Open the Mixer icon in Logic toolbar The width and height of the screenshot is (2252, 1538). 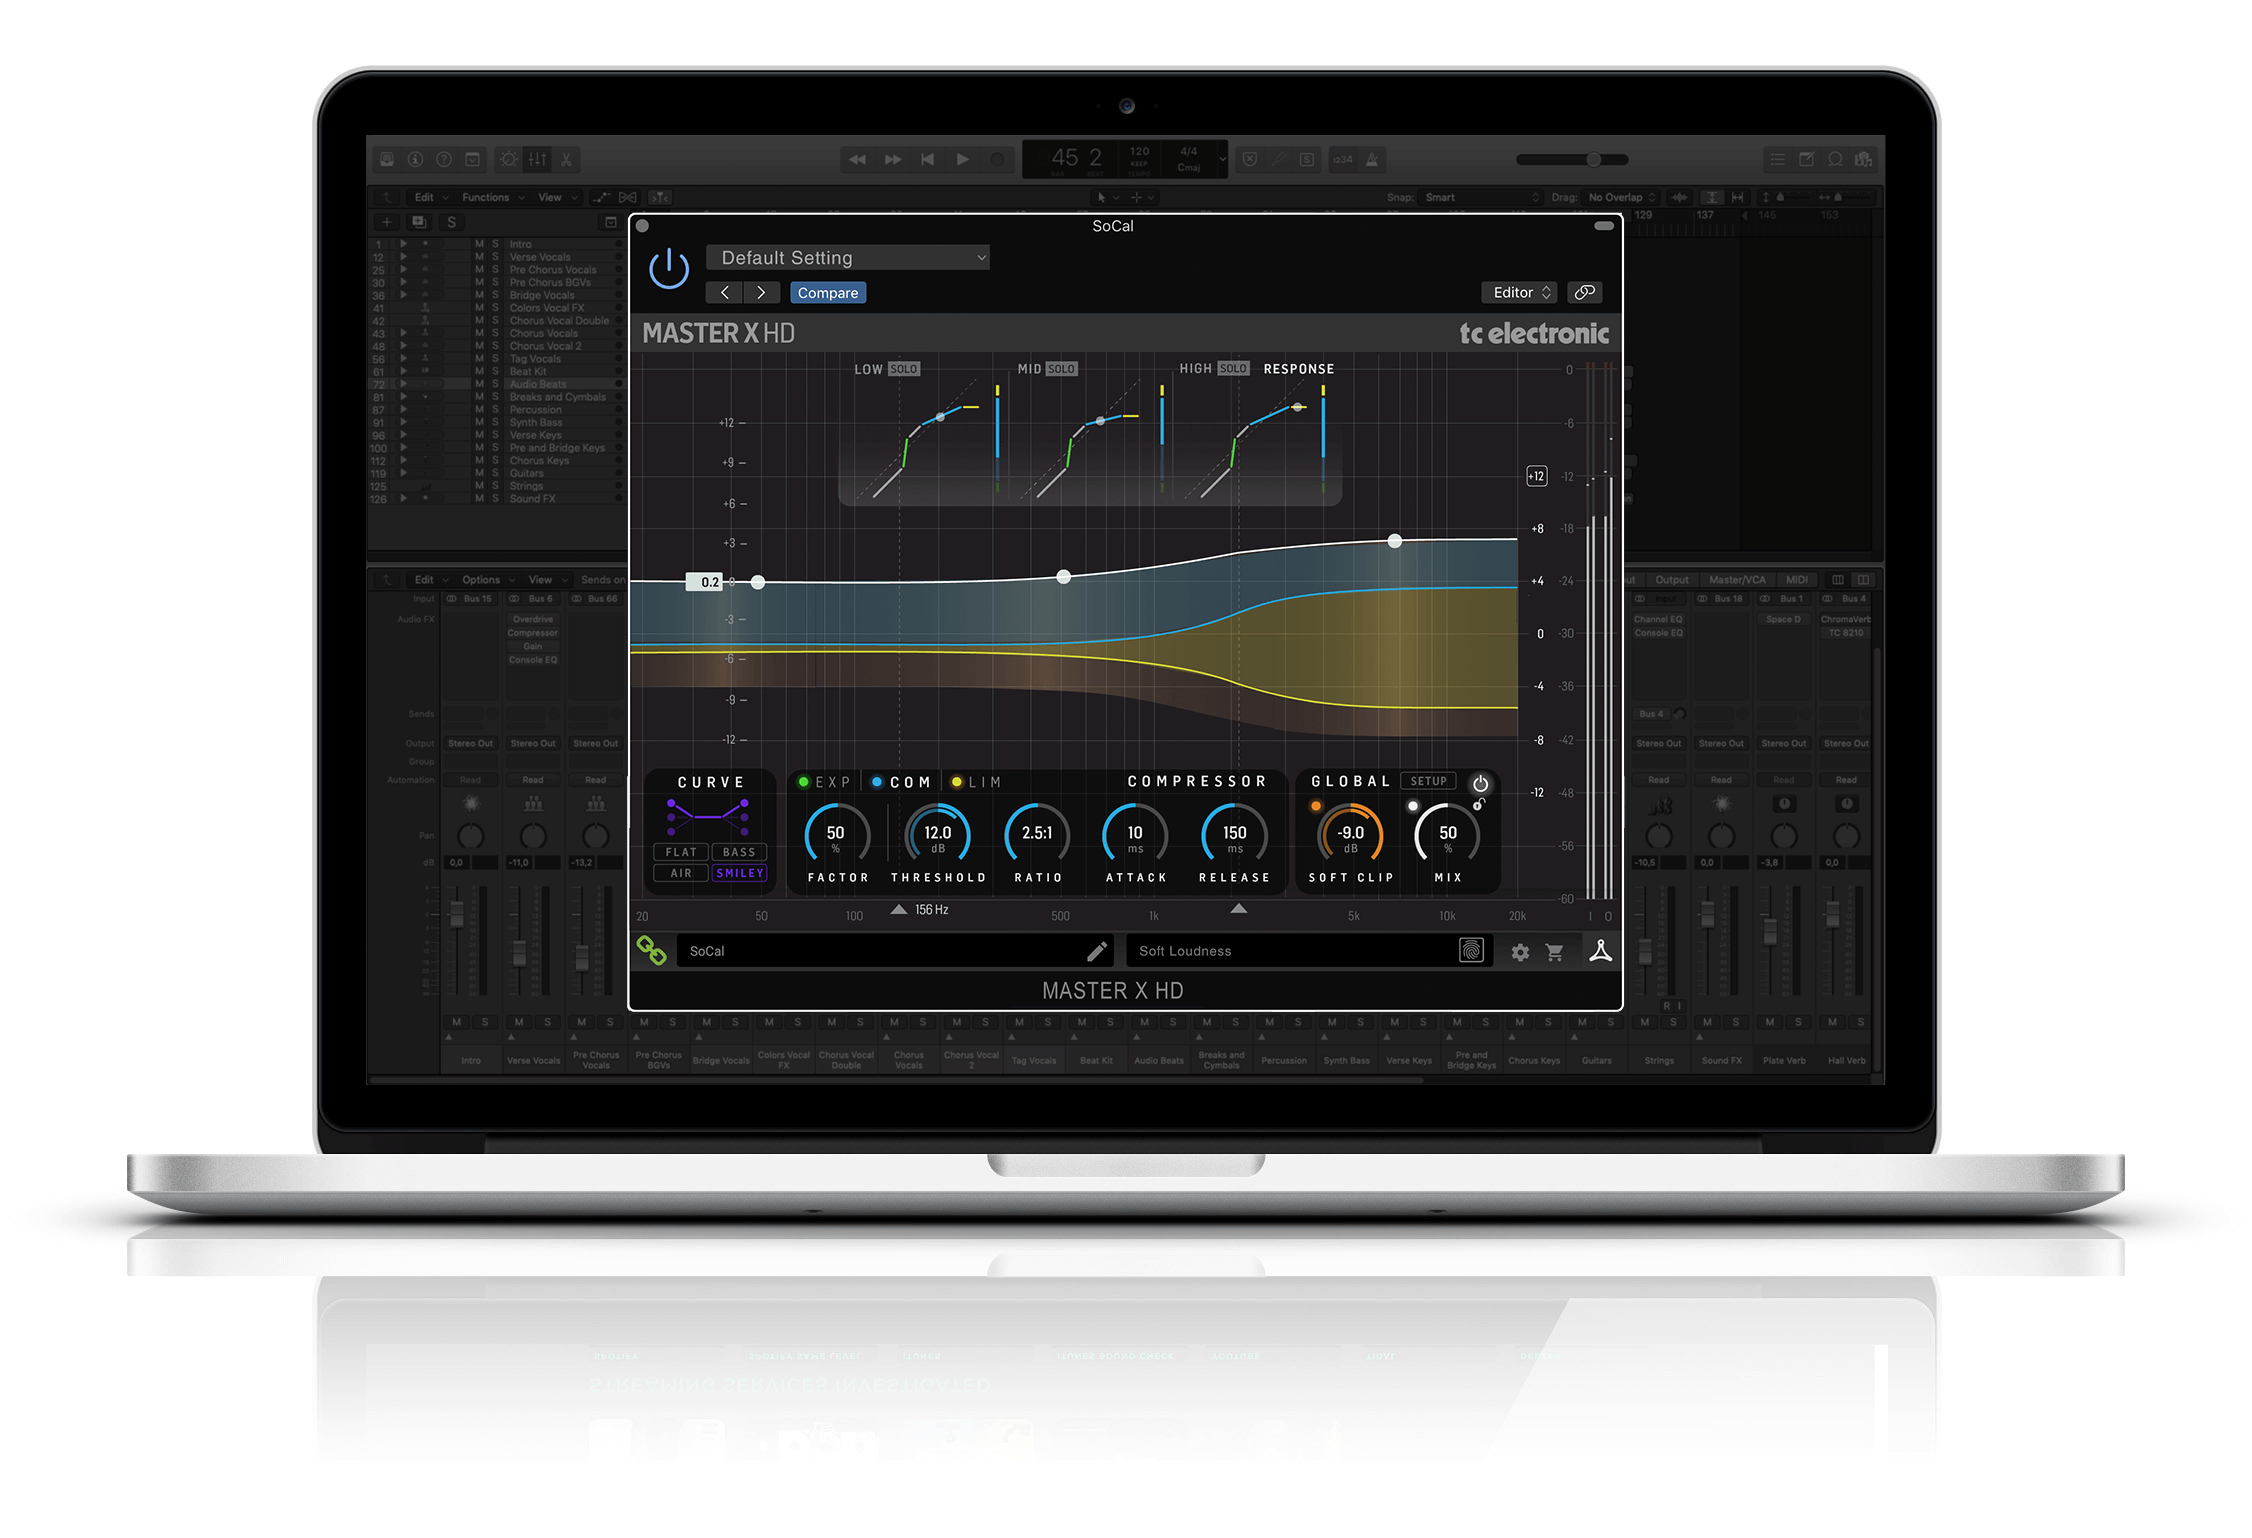pos(538,159)
